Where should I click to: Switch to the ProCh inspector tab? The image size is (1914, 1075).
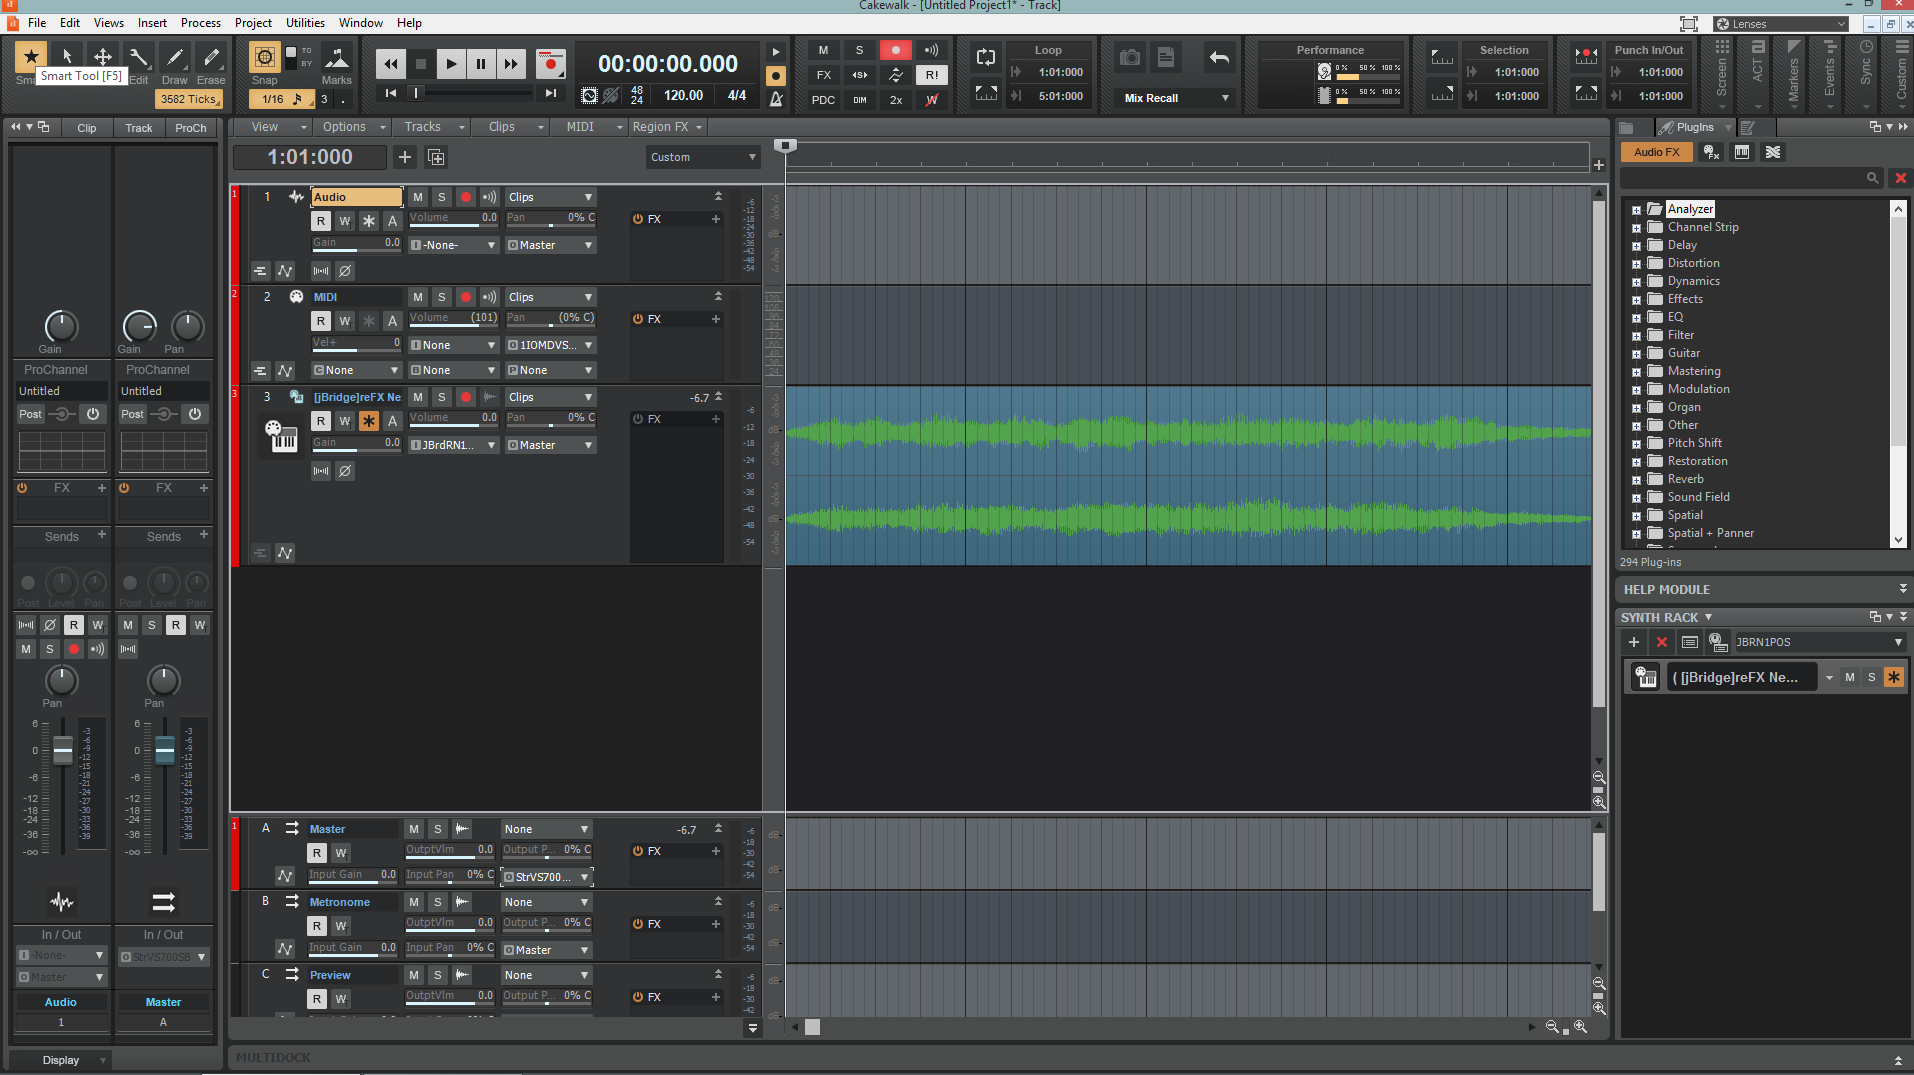click(x=190, y=128)
